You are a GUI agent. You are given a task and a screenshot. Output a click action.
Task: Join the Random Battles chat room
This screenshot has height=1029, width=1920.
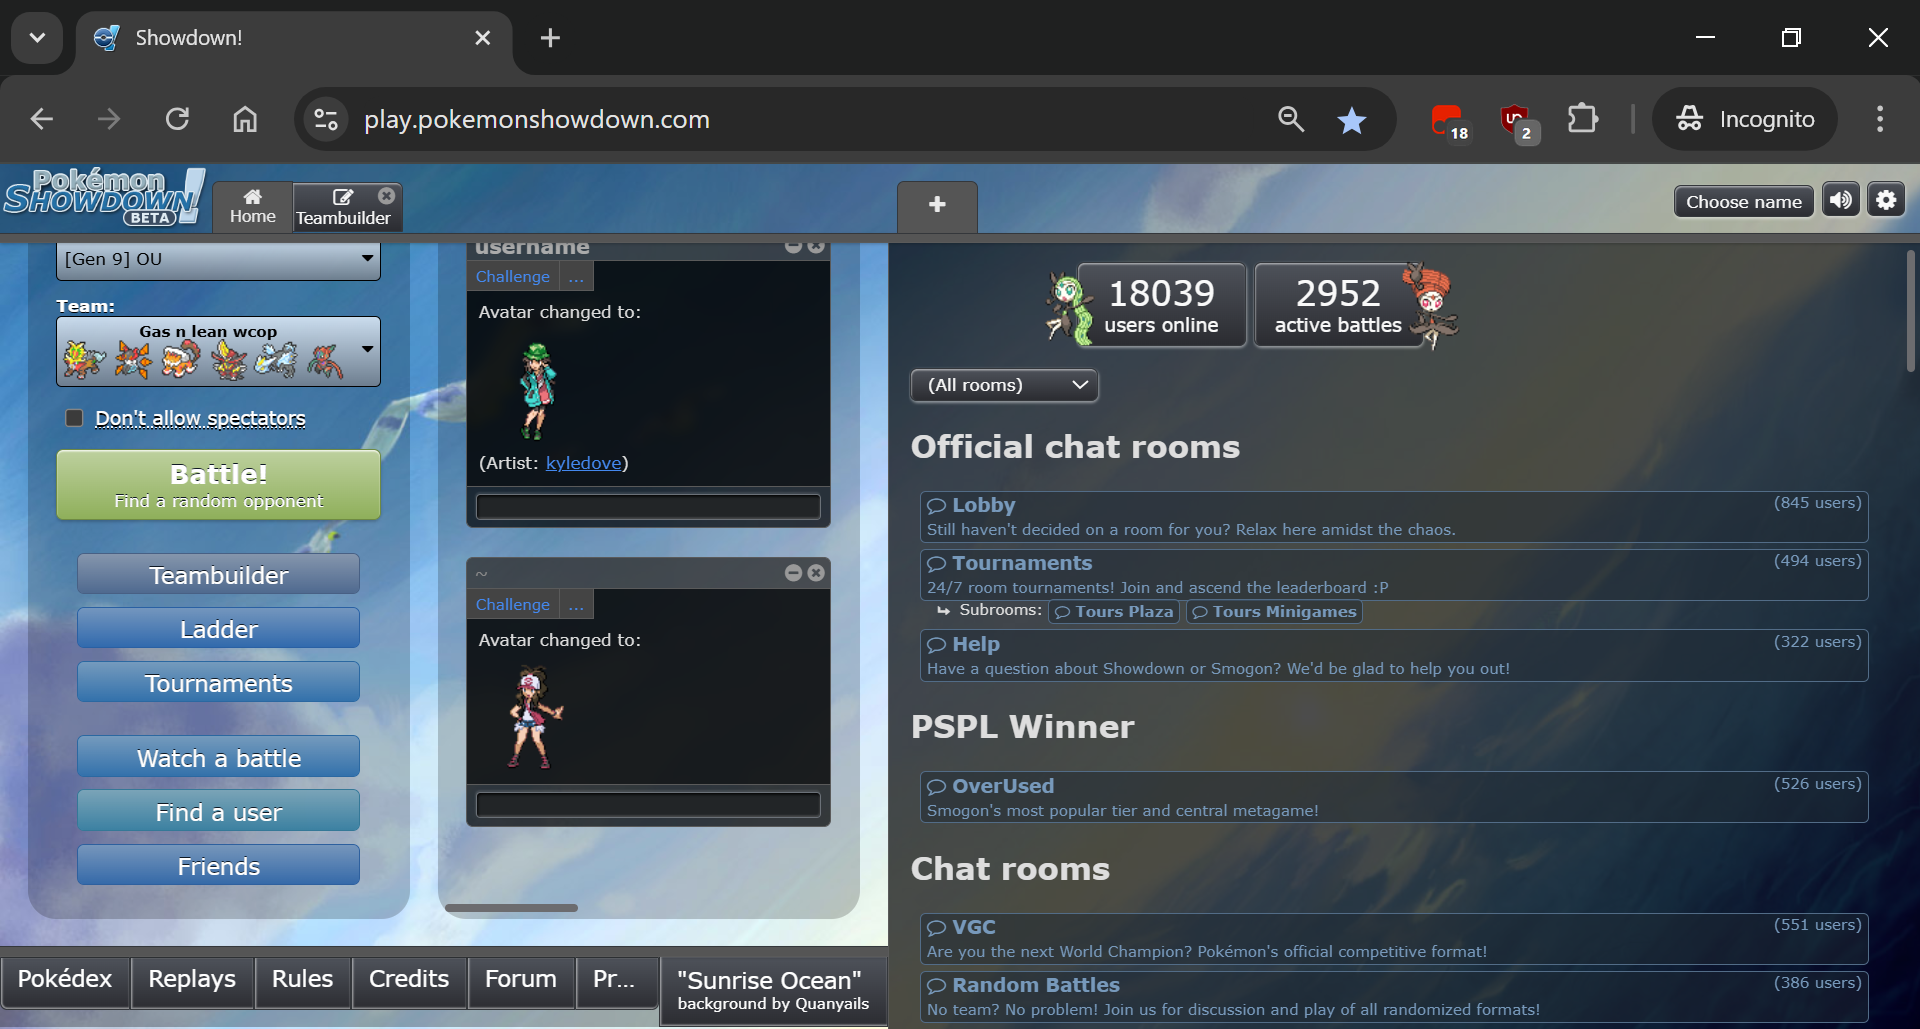[x=1394, y=997]
